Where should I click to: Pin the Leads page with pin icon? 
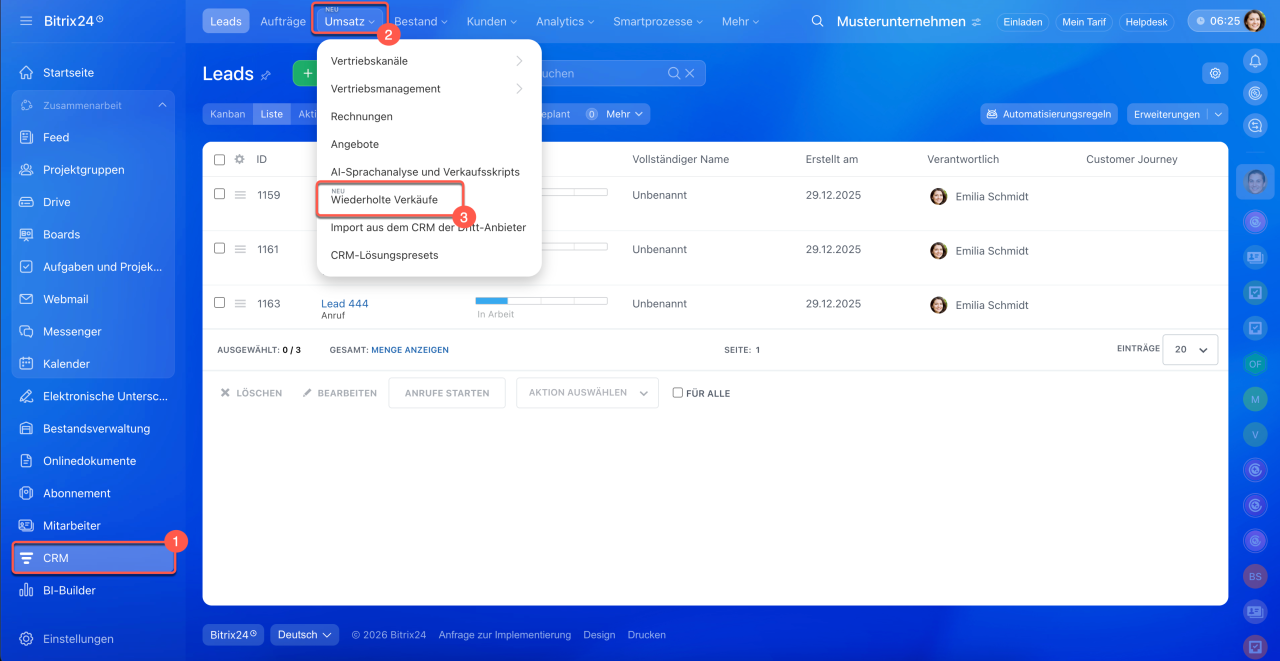click(x=266, y=75)
